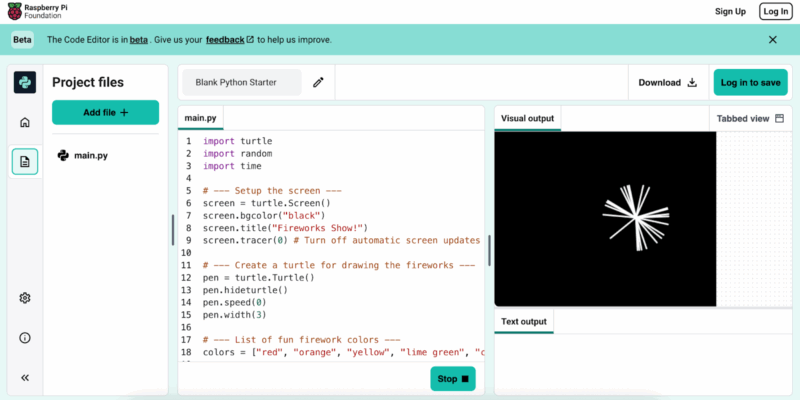Dismiss the beta banner with X
This screenshot has height=400, width=800.
click(x=772, y=39)
